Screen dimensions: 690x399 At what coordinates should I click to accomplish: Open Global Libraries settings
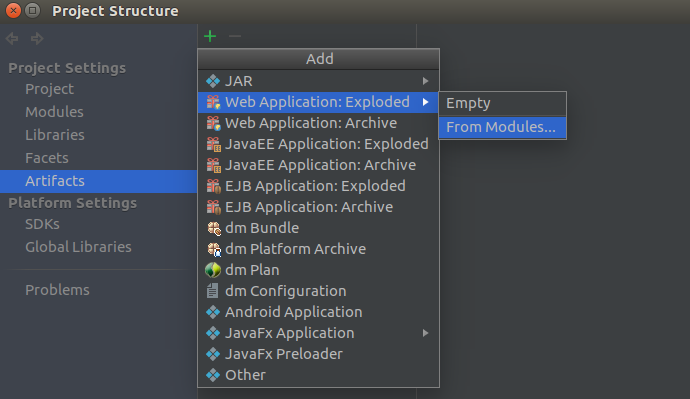99,247
